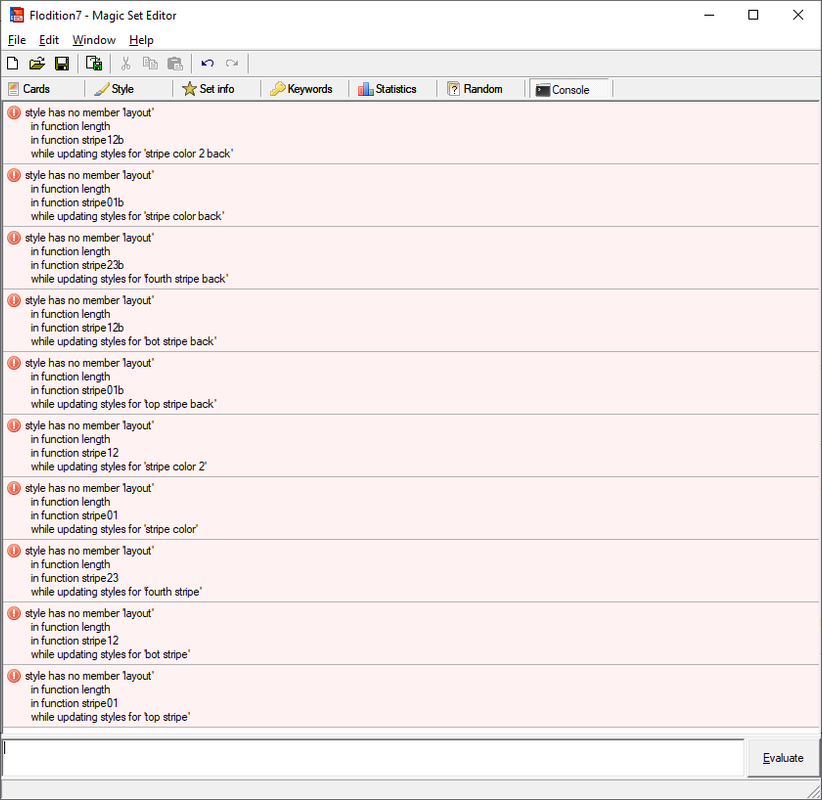Image resolution: width=822 pixels, height=800 pixels.
Task: Go to the Keywords tab
Action: pyautogui.click(x=305, y=89)
